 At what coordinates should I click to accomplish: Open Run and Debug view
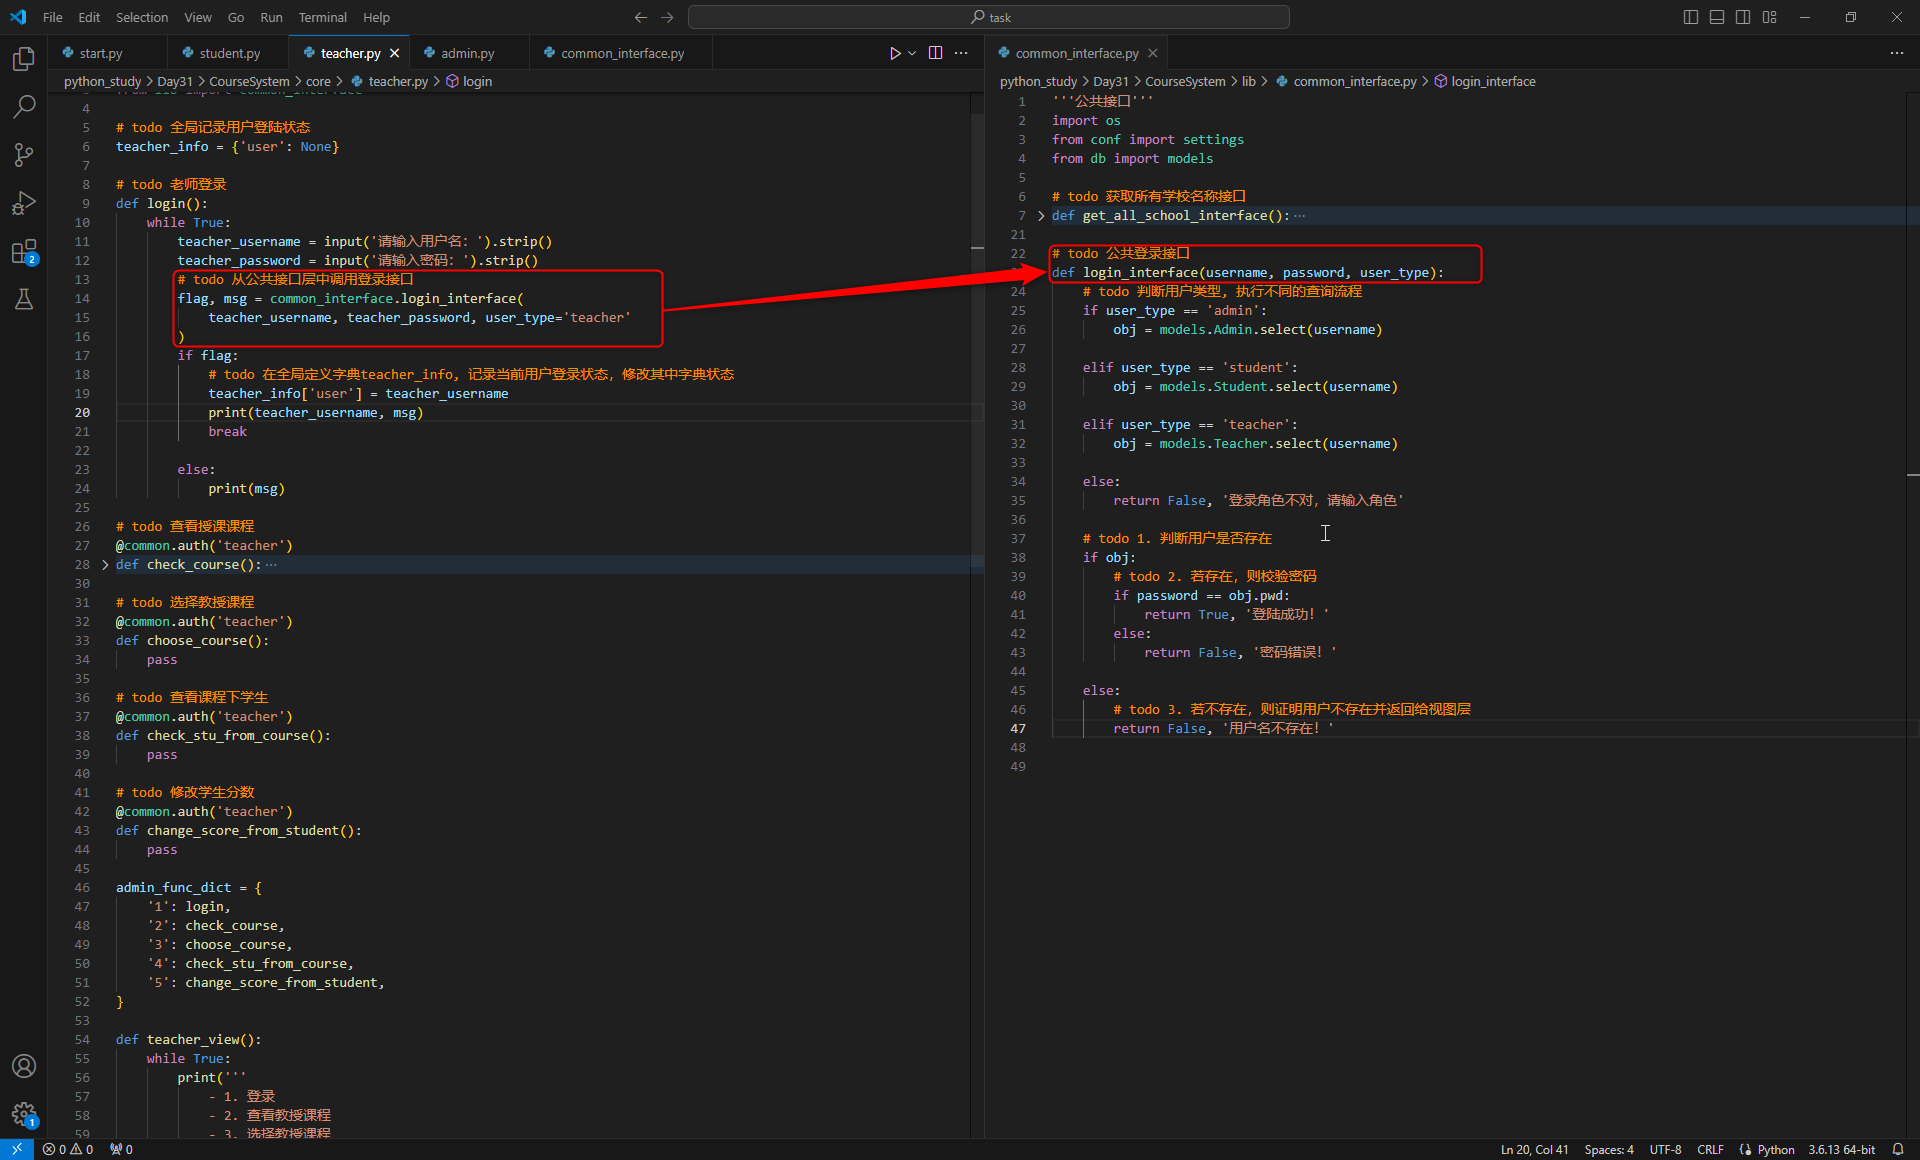24,203
